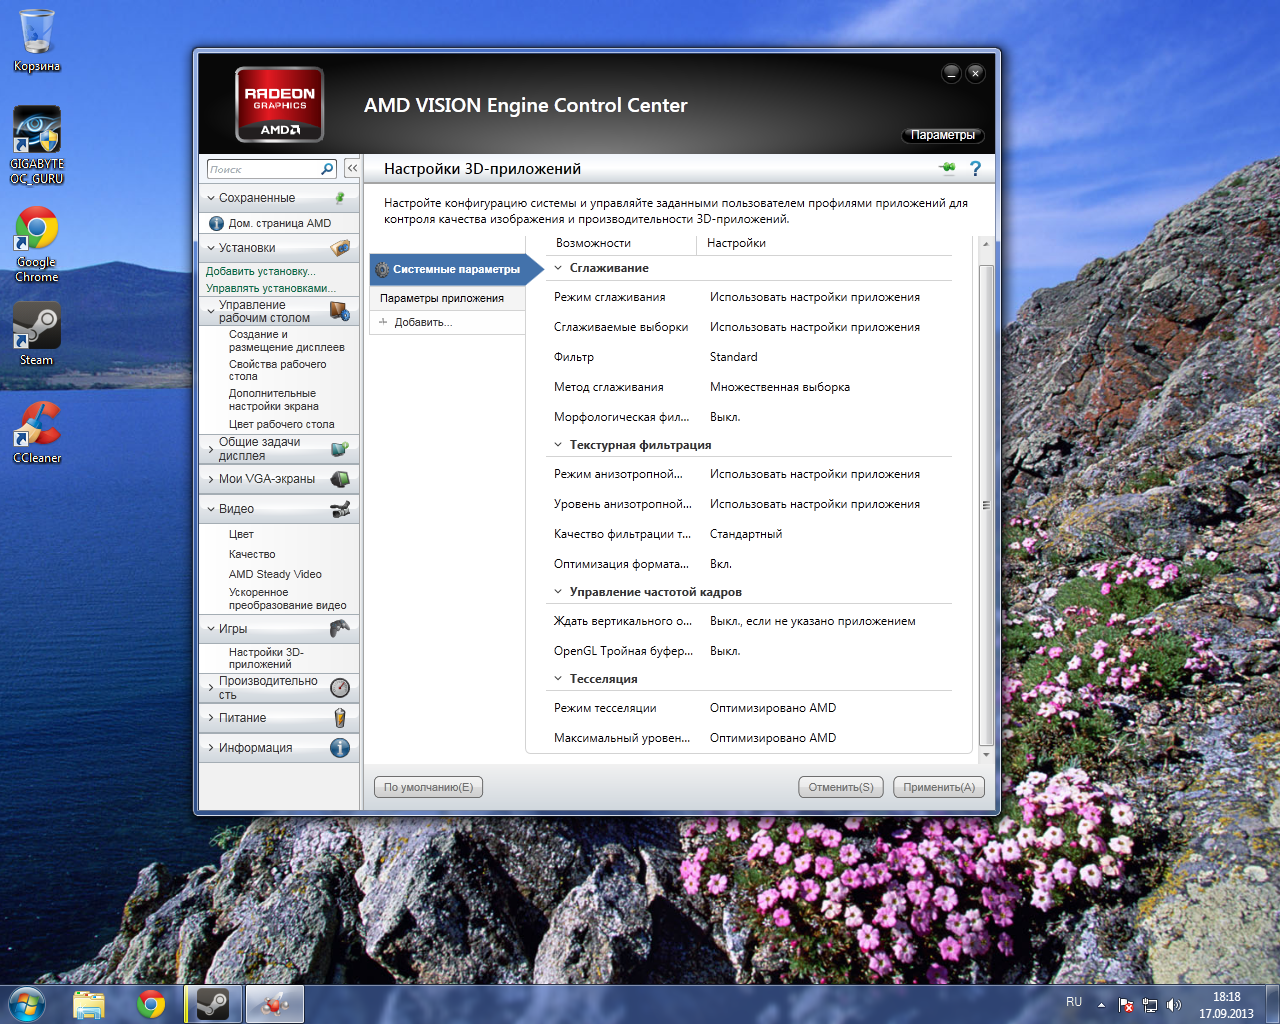Open Настройки 3D-приложений in sidebar
This screenshot has width=1280, height=1024.
tap(266, 658)
